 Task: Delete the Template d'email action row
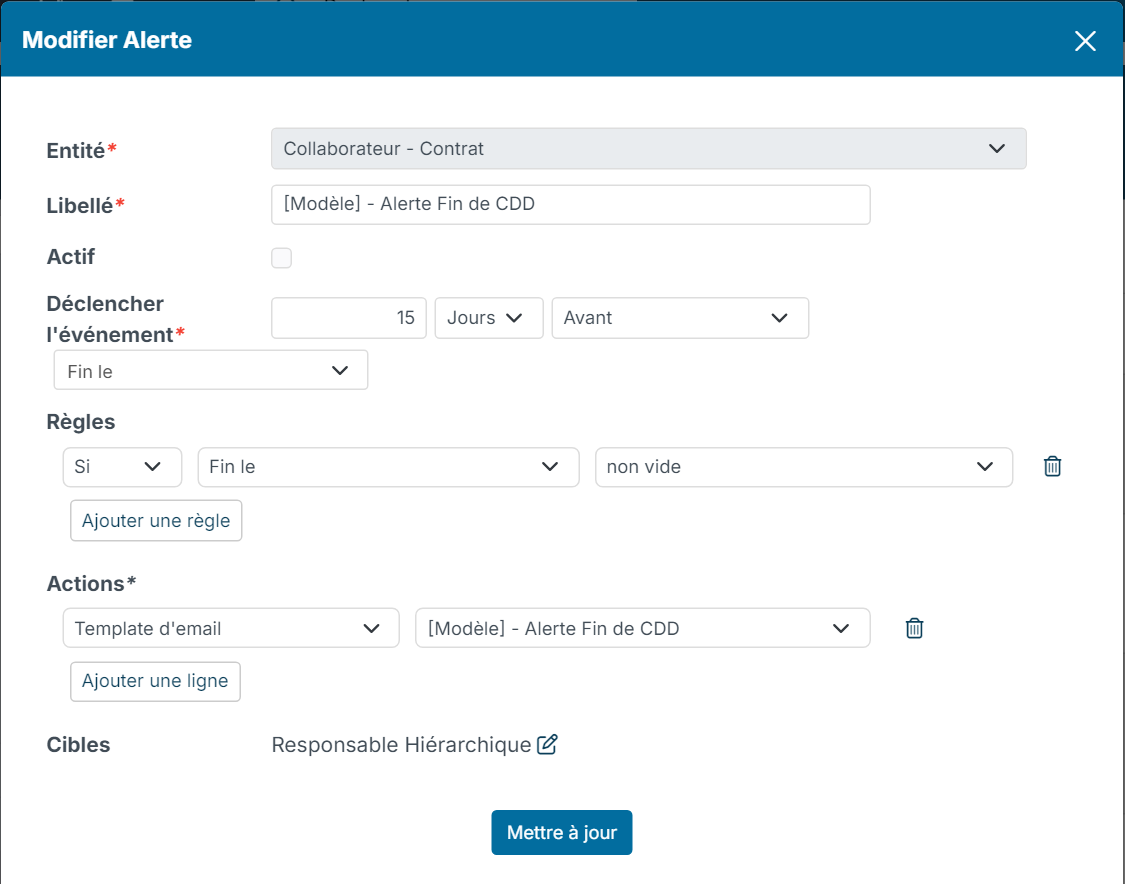(914, 628)
